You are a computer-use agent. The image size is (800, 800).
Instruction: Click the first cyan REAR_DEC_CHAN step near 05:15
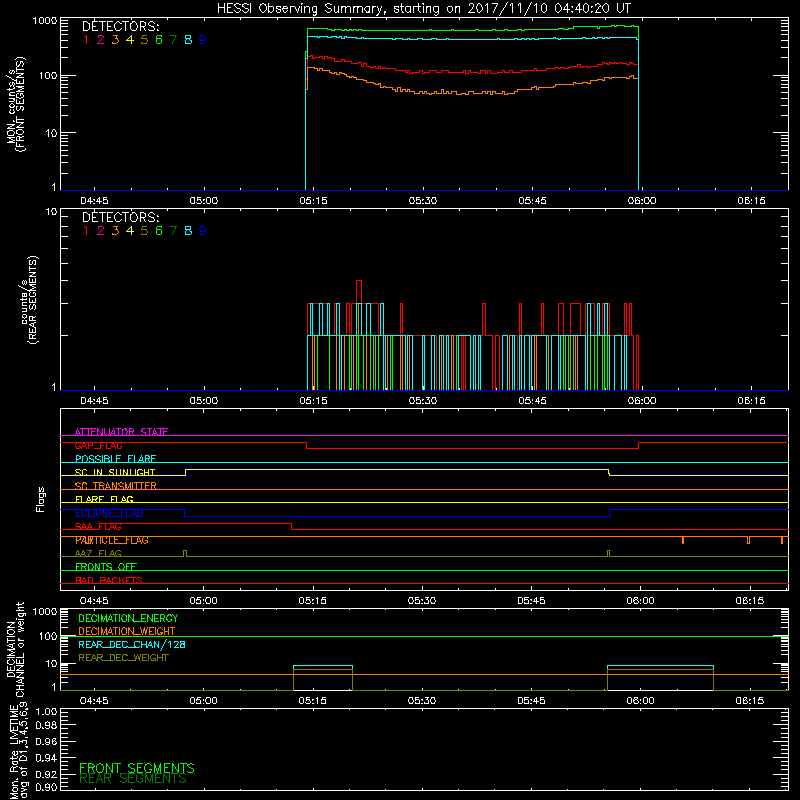(322, 666)
